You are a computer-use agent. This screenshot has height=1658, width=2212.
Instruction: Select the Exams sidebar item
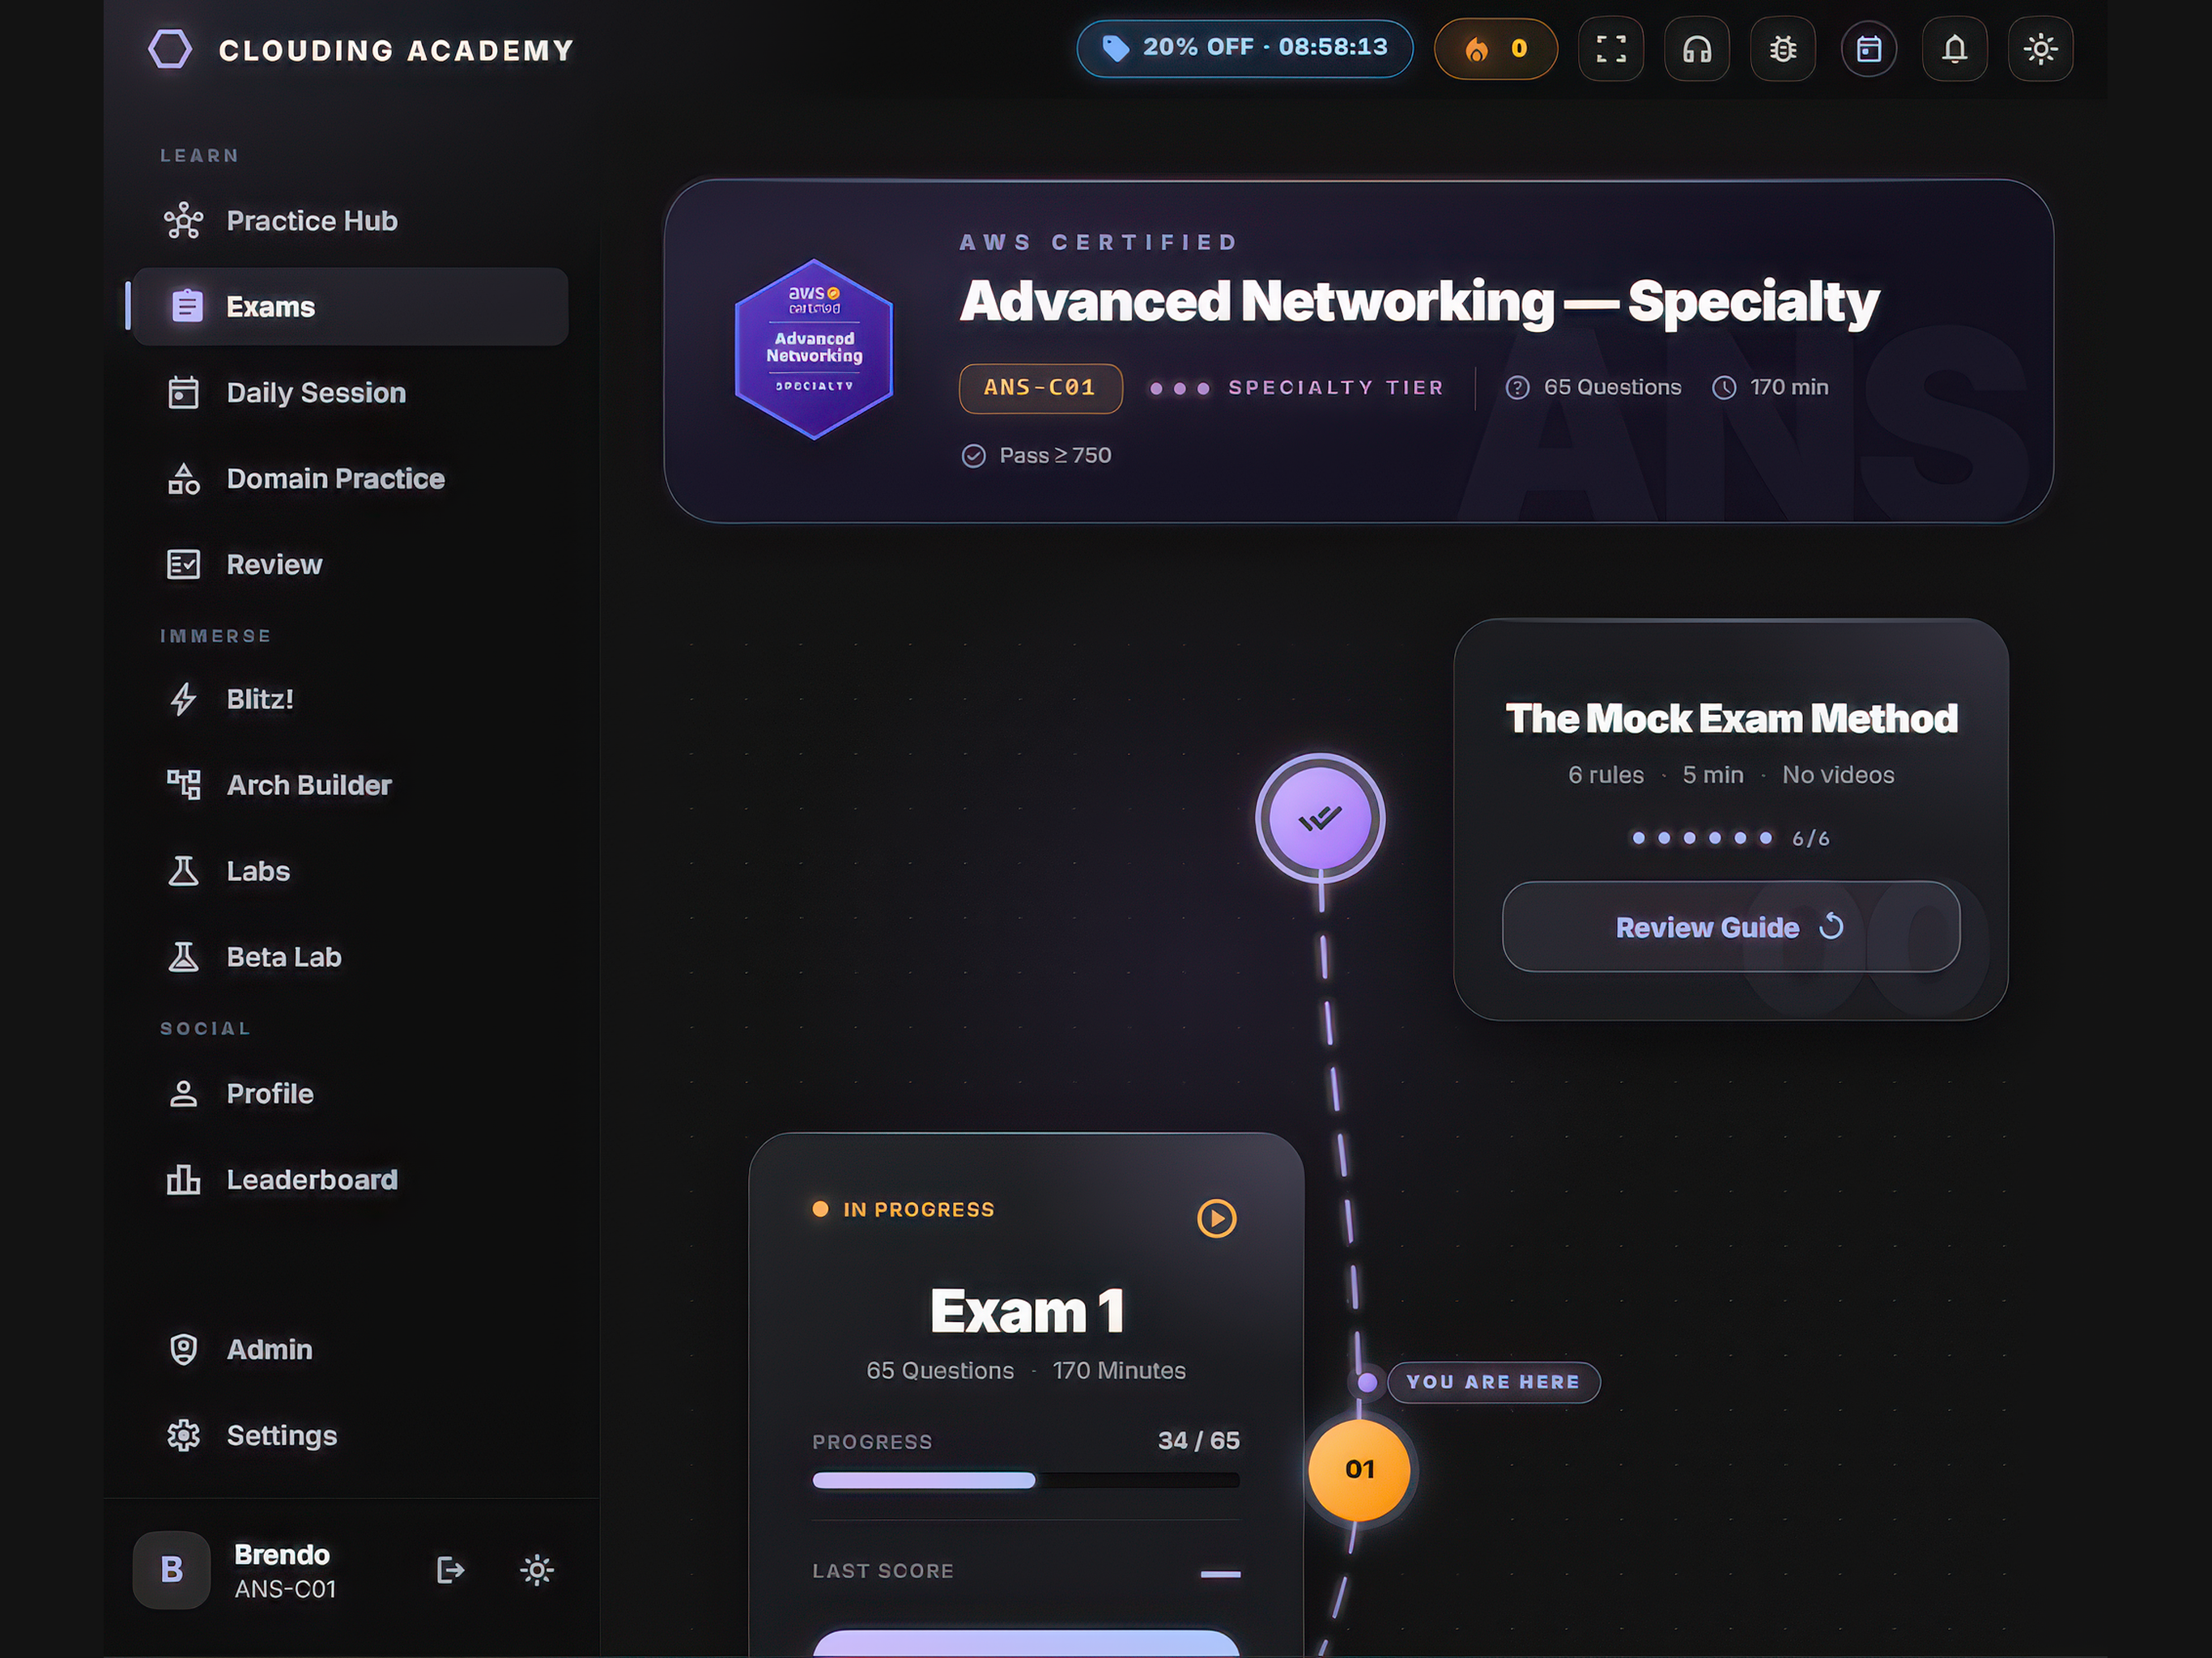[350, 306]
